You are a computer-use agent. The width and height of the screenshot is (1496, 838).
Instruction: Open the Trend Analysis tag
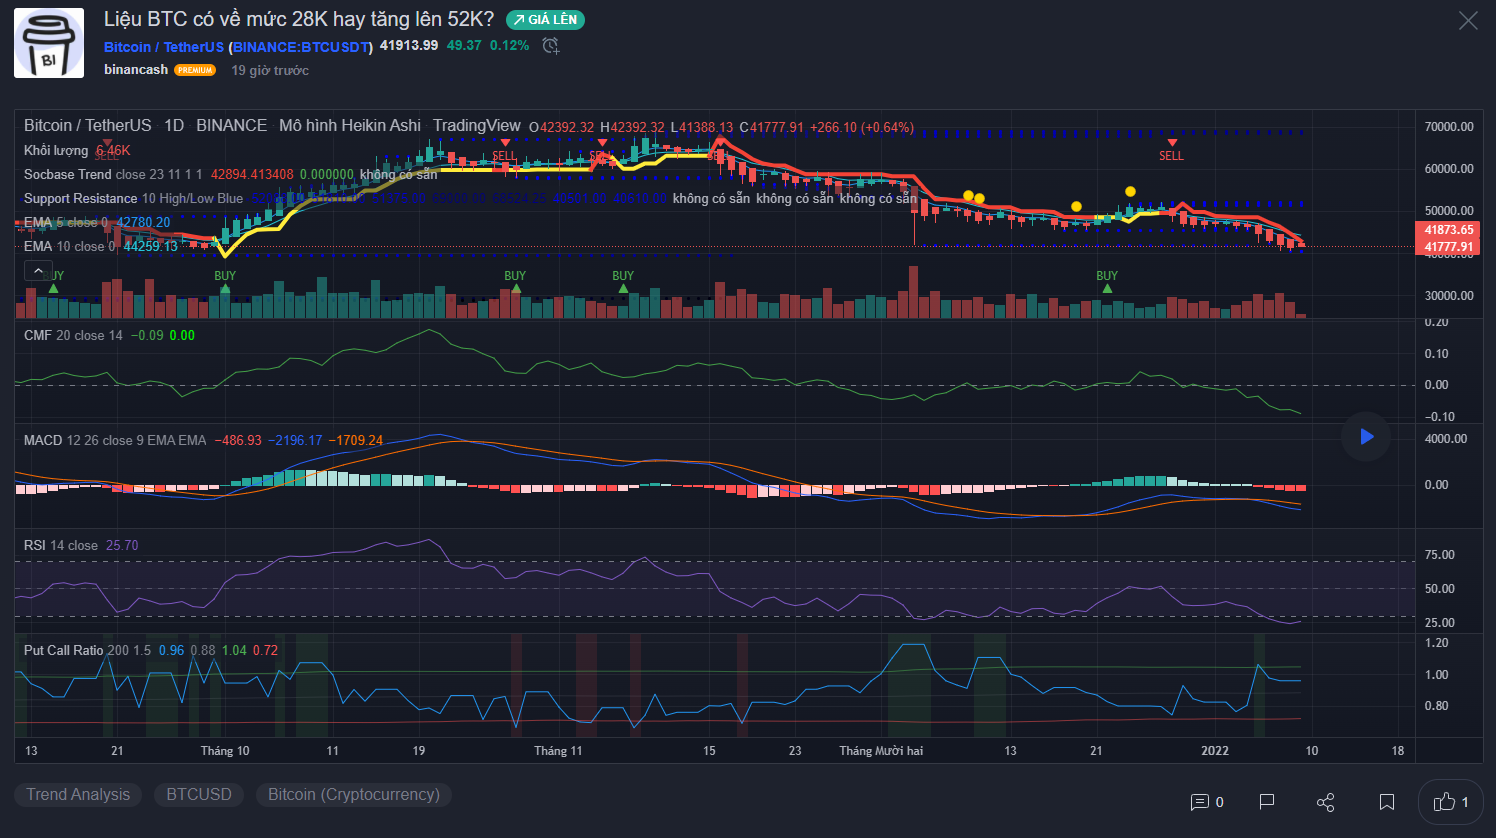click(78, 795)
